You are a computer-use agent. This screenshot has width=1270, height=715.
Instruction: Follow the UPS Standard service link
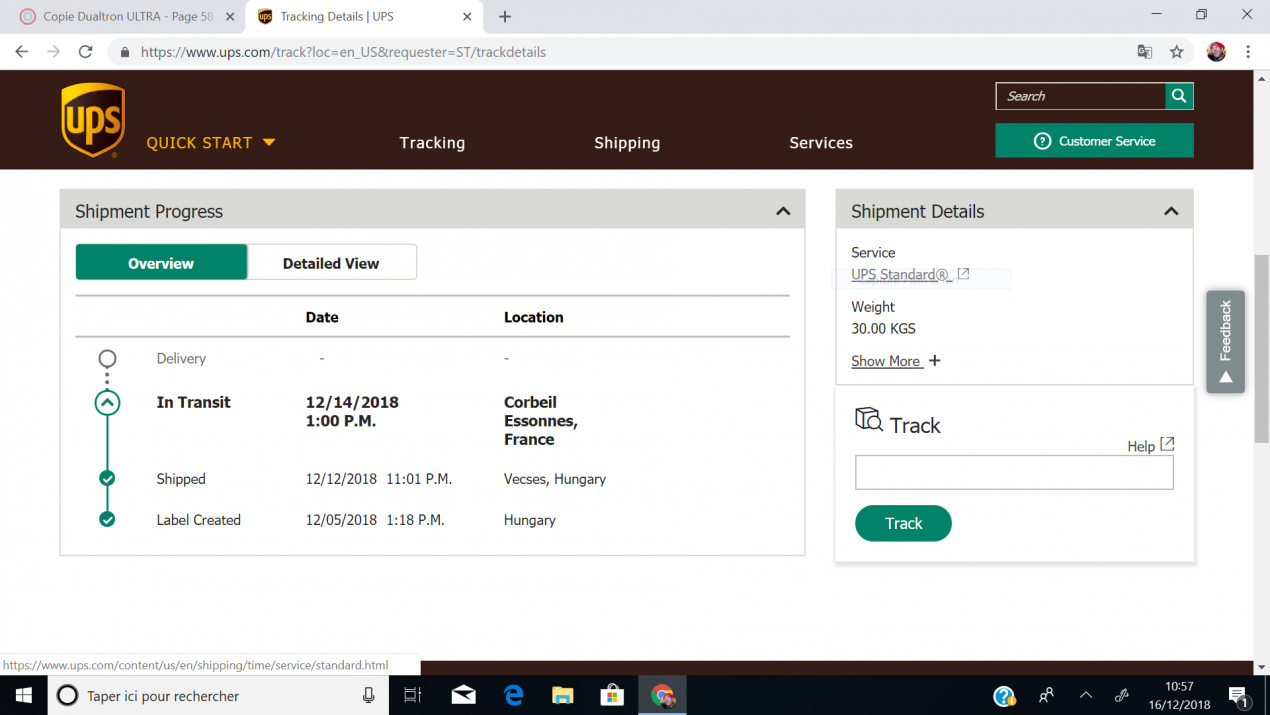tap(900, 274)
